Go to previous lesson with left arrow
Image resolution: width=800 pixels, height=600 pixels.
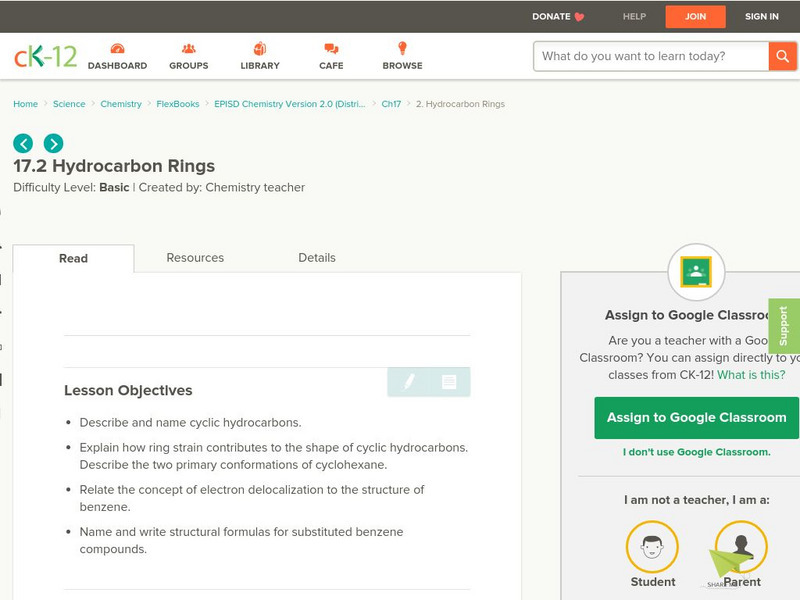click(x=23, y=143)
